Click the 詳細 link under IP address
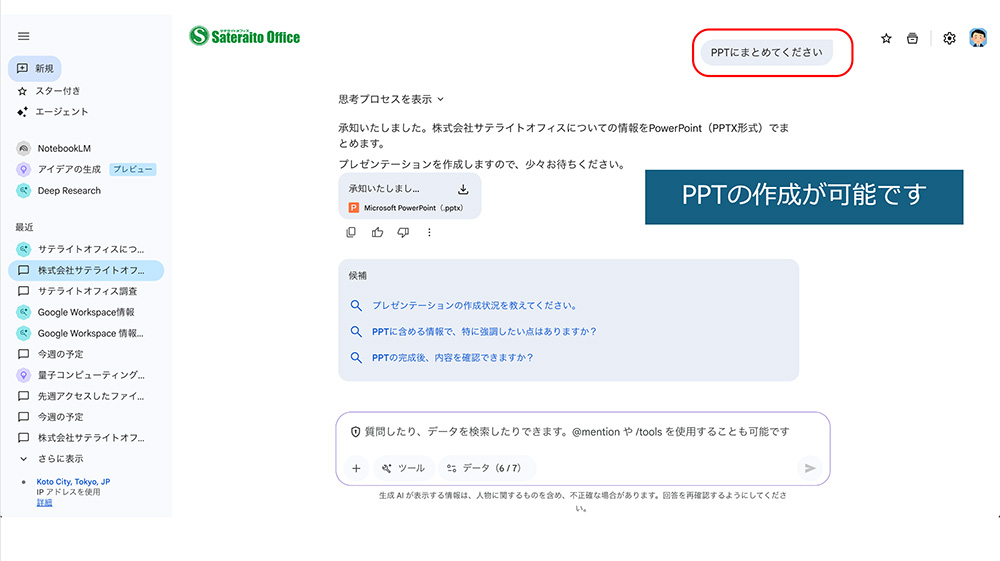Viewport: 1000px width, 561px height. [44, 502]
